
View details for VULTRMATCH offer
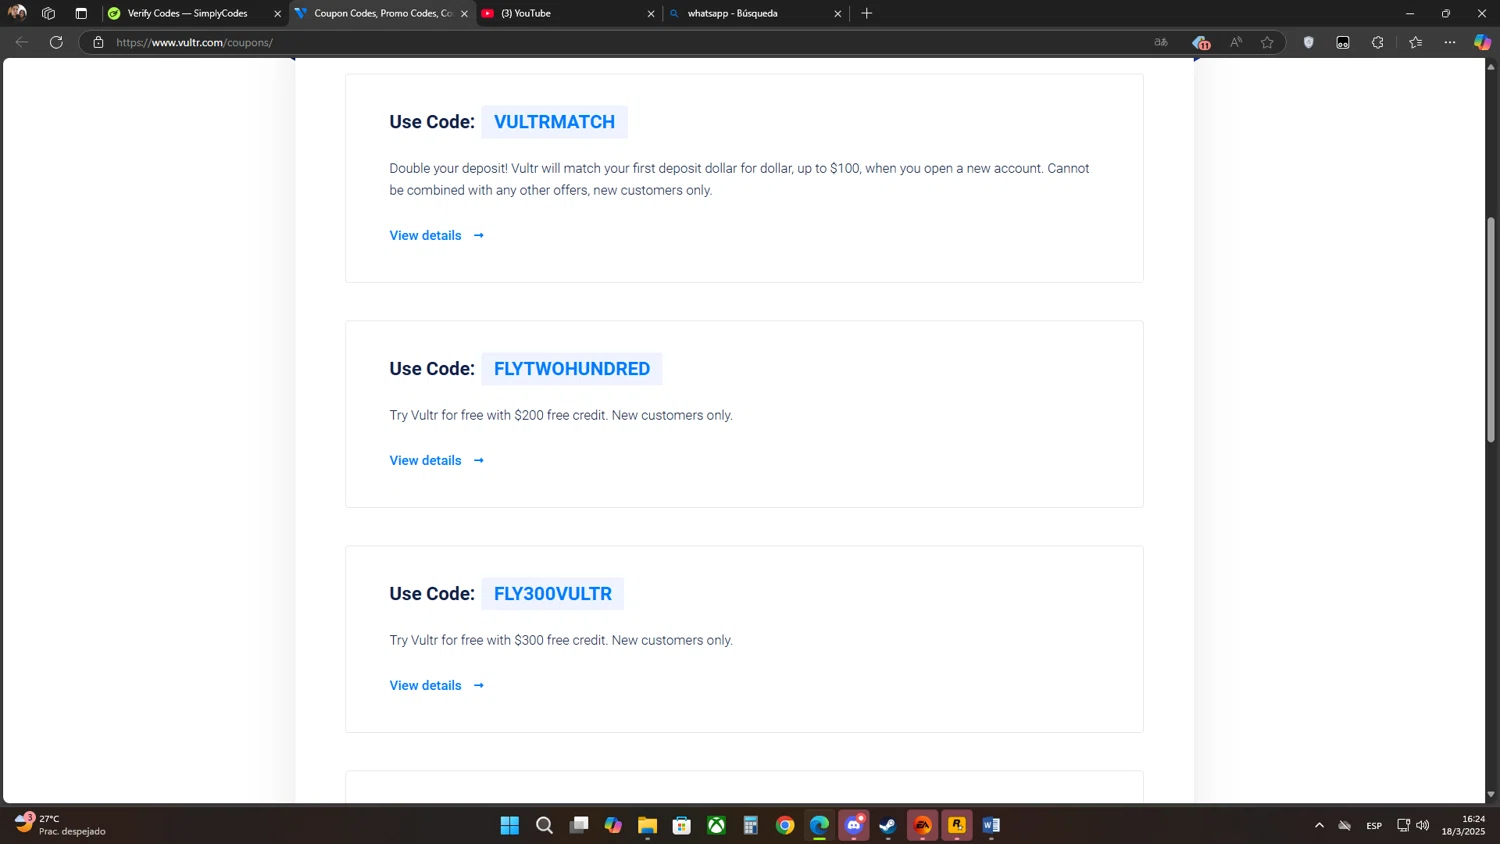437,235
